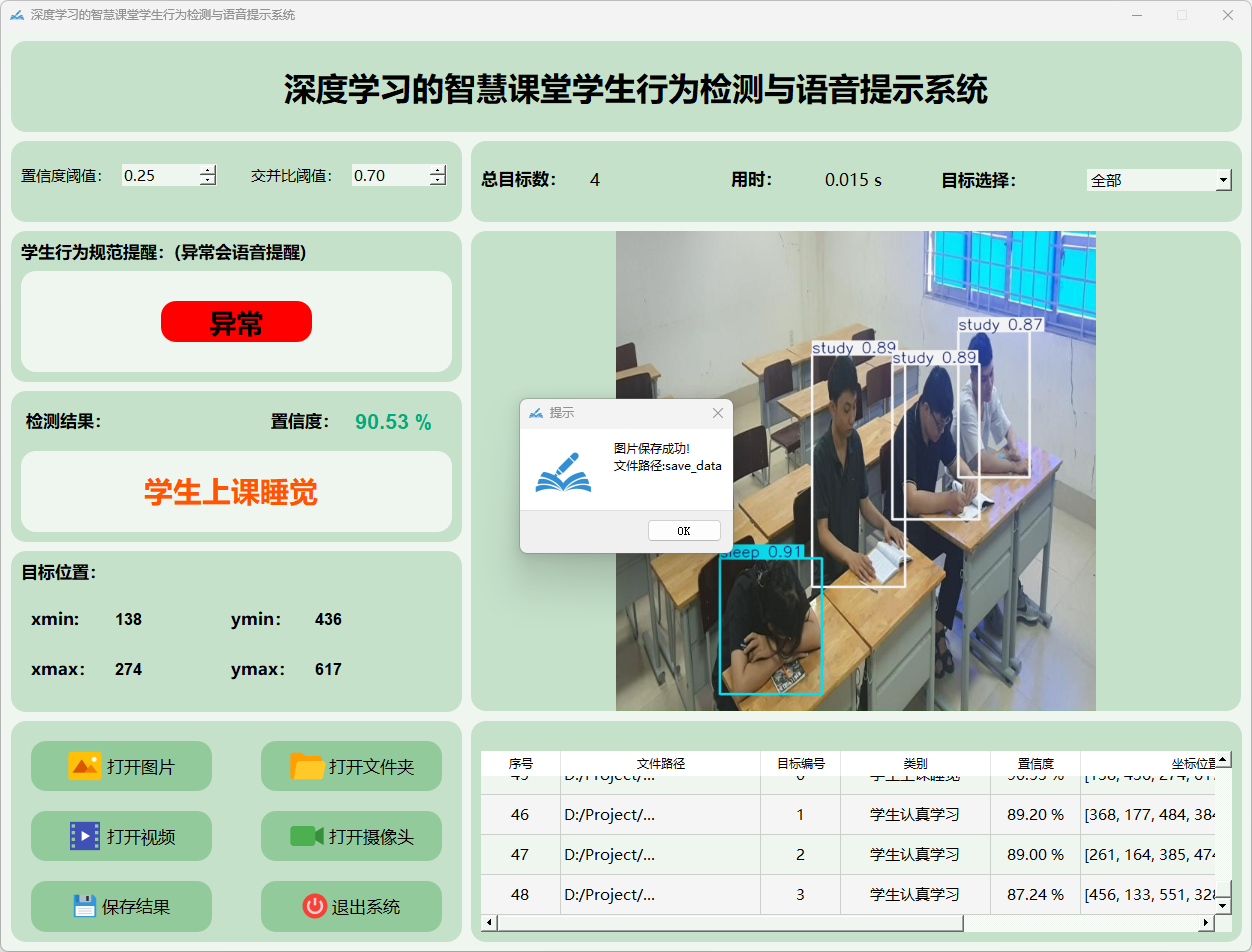Image resolution: width=1252 pixels, height=952 pixels.
Task: Close the 提示 dialog with its X
Action: (717, 413)
